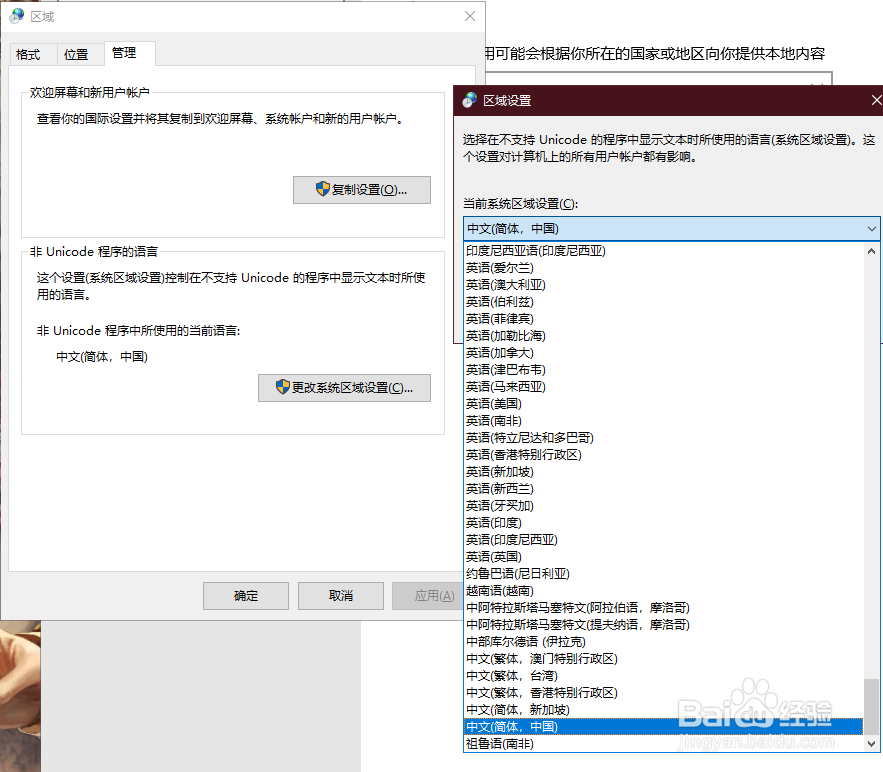Close the 区域 window
Image resolution: width=883 pixels, height=772 pixels.
pos(470,16)
